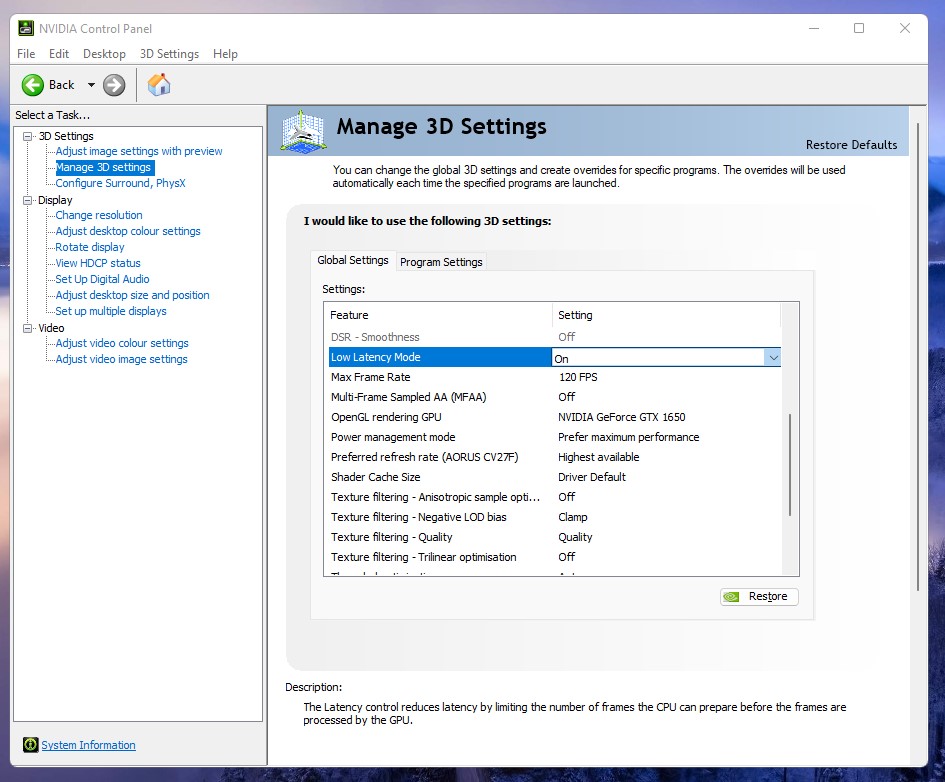
Task: Collapse the Video tree node
Action: click(27, 328)
